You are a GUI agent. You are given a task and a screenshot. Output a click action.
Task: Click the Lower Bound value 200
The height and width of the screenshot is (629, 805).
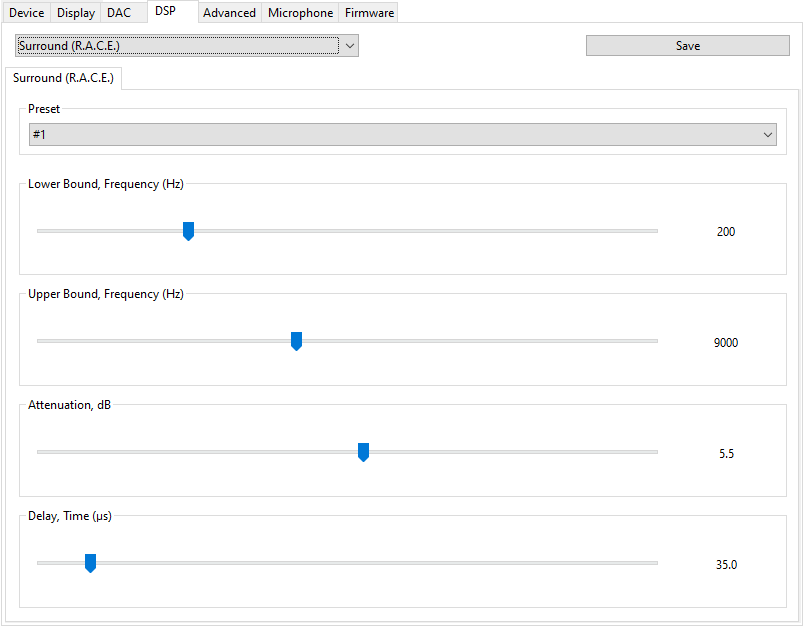(x=726, y=232)
